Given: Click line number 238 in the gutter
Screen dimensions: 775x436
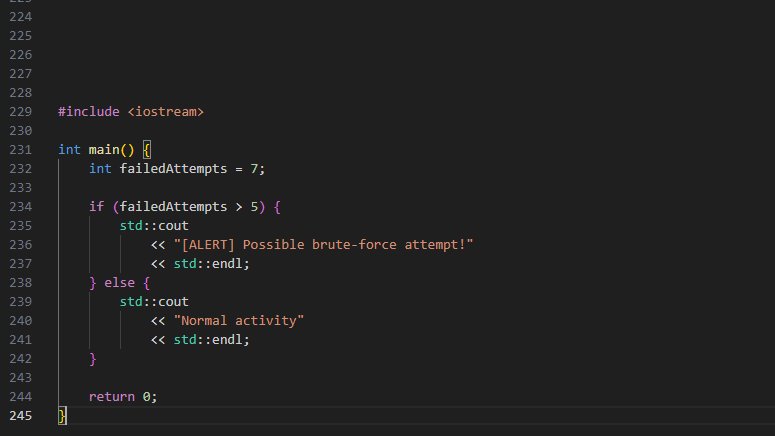Looking at the screenshot, I should (x=20, y=283).
